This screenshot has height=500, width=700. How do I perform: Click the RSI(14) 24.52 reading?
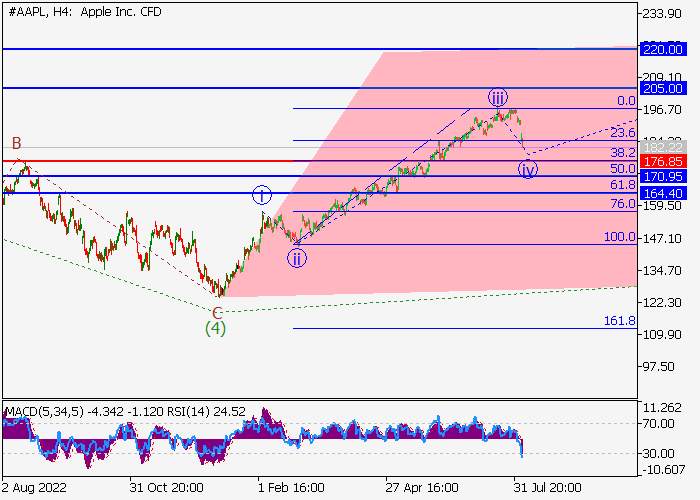[x=206, y=411]
